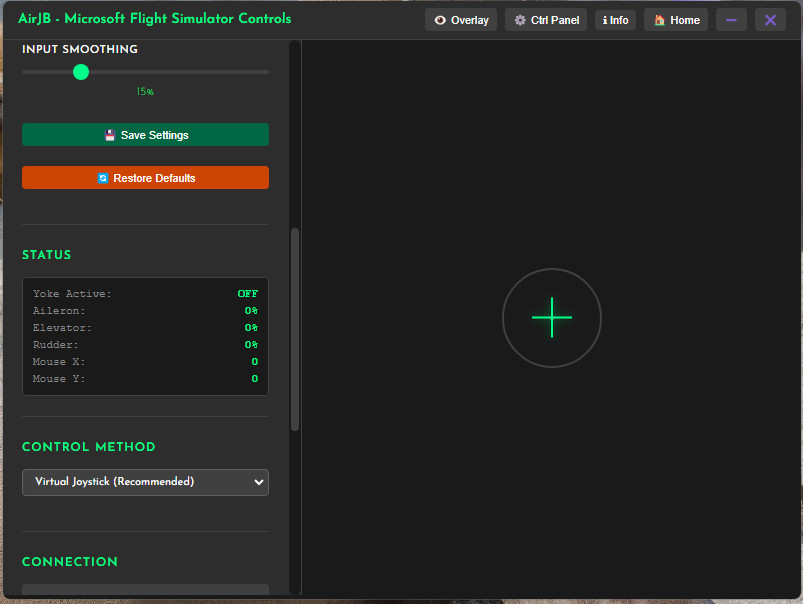Open the Ctrl Panel view
The width and height of the screenshot is (803, 604).
coord(545,19)
